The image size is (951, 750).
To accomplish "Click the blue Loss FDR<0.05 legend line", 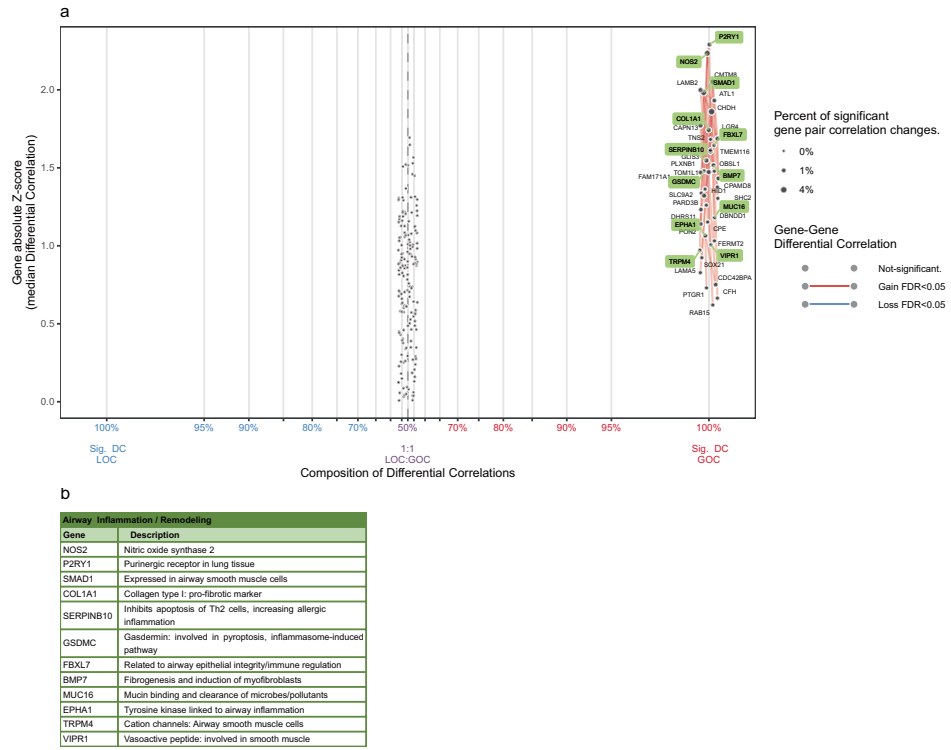I will [828, 305].
